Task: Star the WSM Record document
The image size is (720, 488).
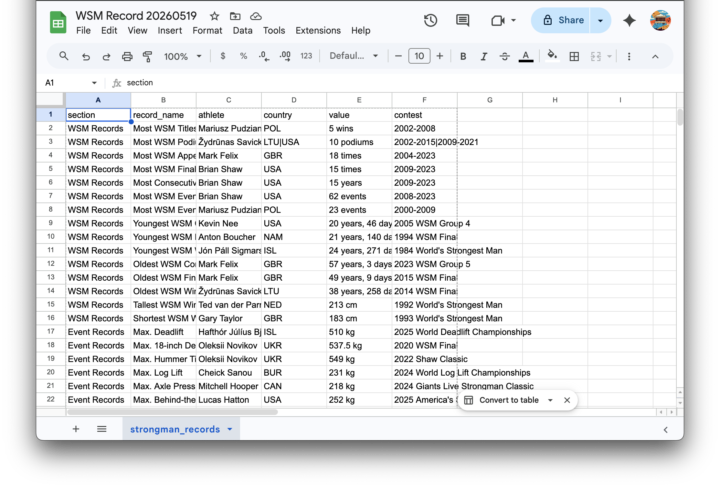Action: click(x=214, y=16)
